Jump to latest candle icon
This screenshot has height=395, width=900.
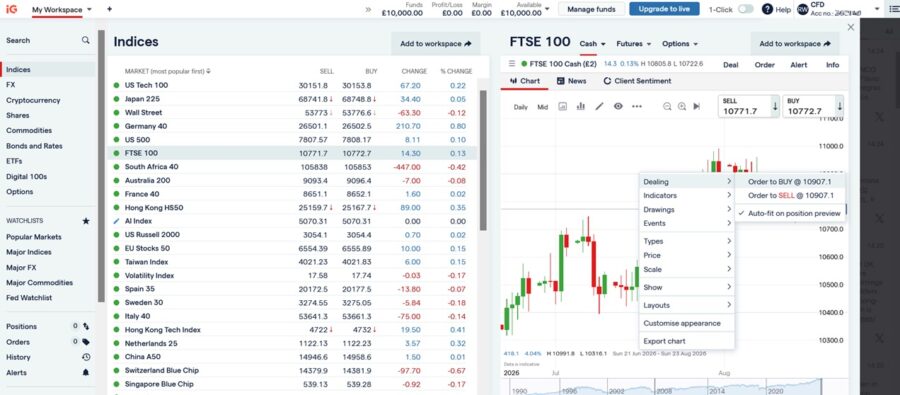coord(697,106)
